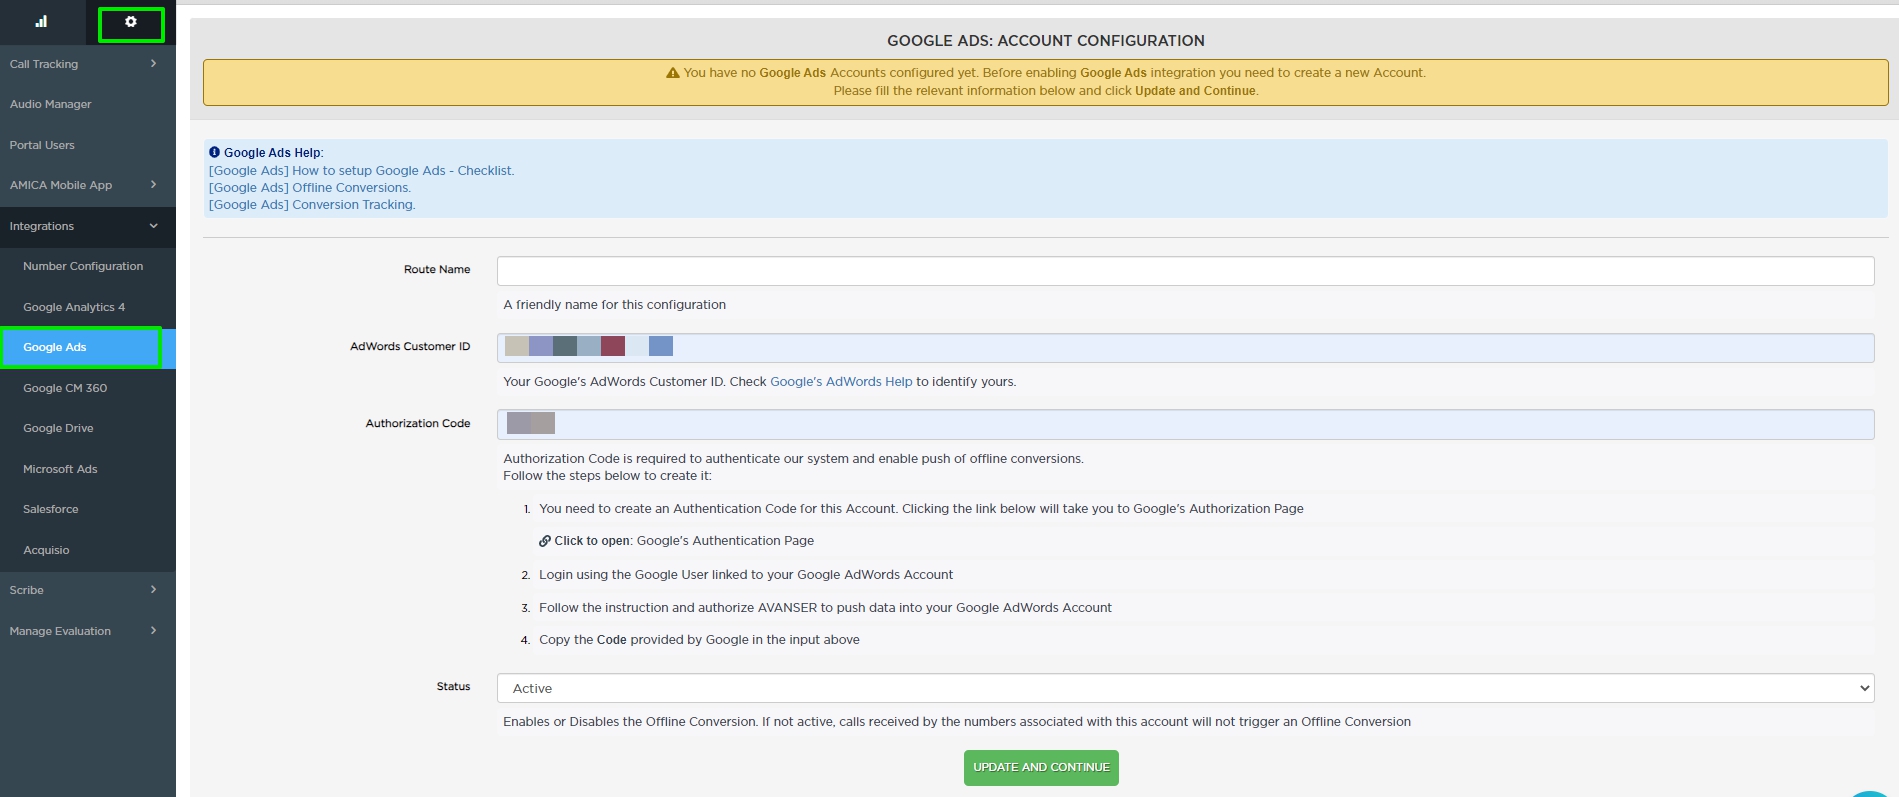Click the info icon beside Google Ads Help
Viewport: 1899px width, 797px height.
pos(214,152)
